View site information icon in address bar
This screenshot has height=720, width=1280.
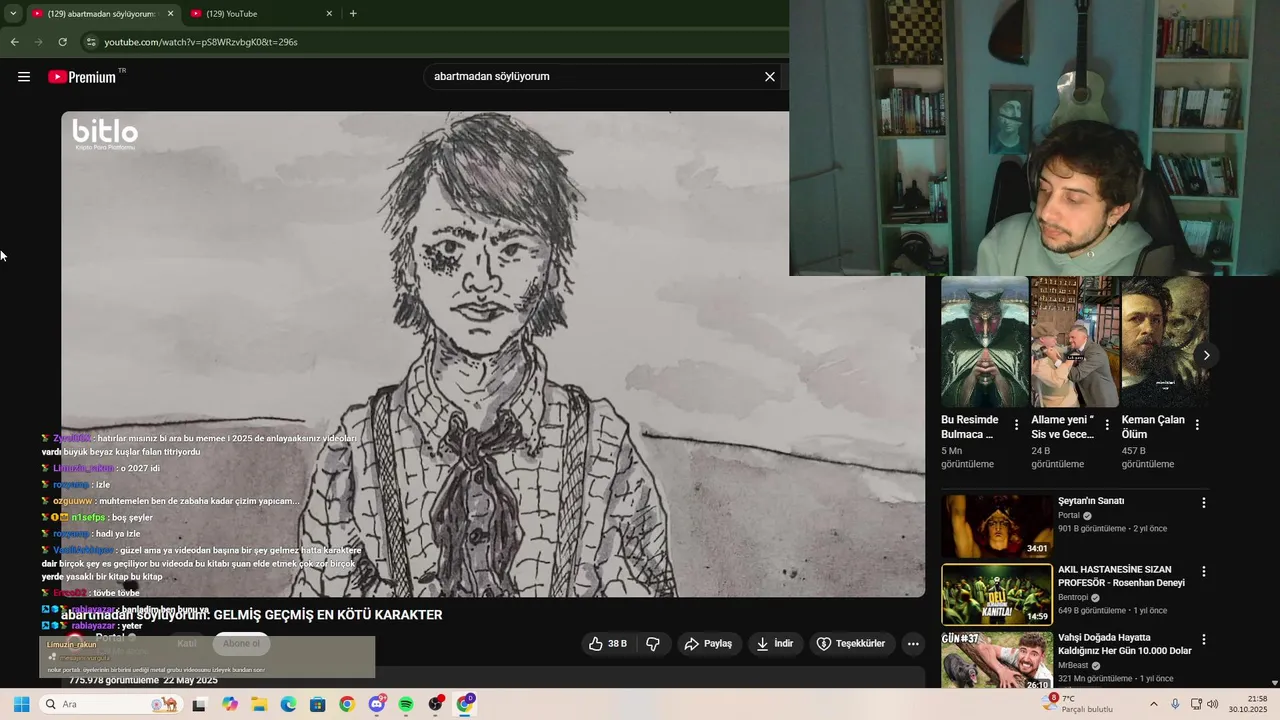pyautogui.click(x=91, y=42)
